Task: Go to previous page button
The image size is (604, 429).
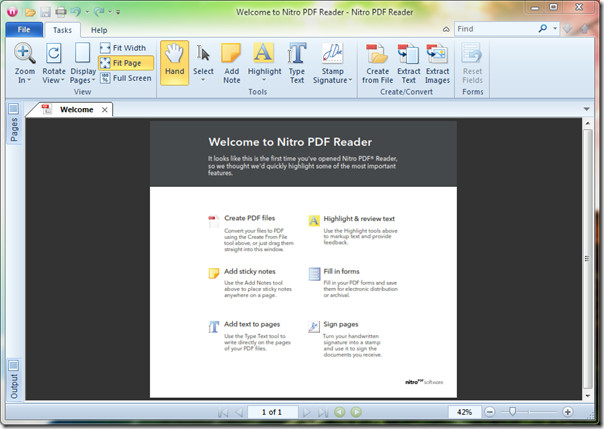Action: click(x=239, y=412)
